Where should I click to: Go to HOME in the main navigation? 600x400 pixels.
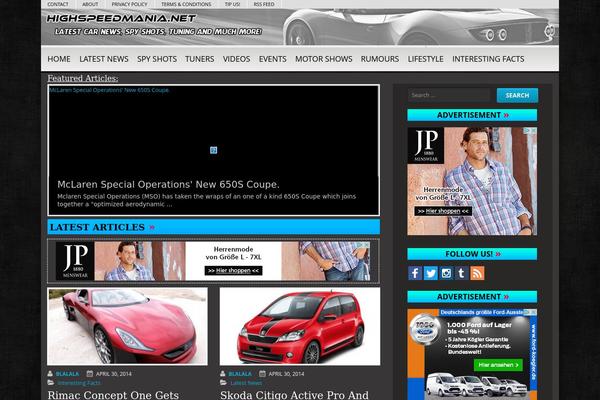(x=59, y=59)
